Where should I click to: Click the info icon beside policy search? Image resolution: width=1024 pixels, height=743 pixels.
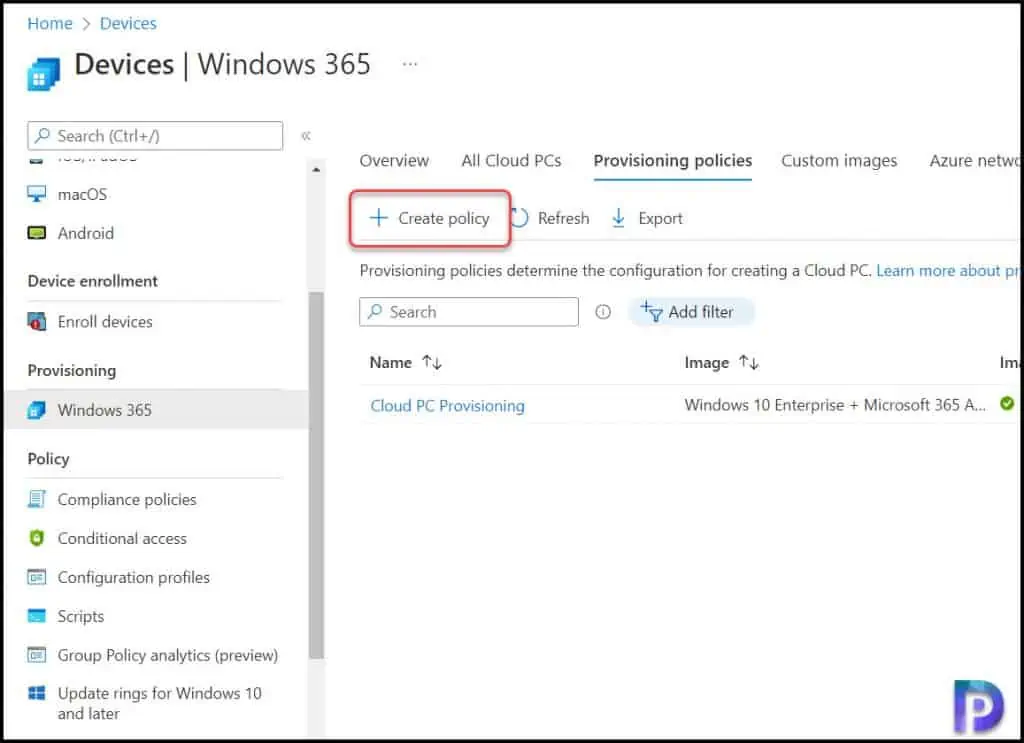pos(603,312)
